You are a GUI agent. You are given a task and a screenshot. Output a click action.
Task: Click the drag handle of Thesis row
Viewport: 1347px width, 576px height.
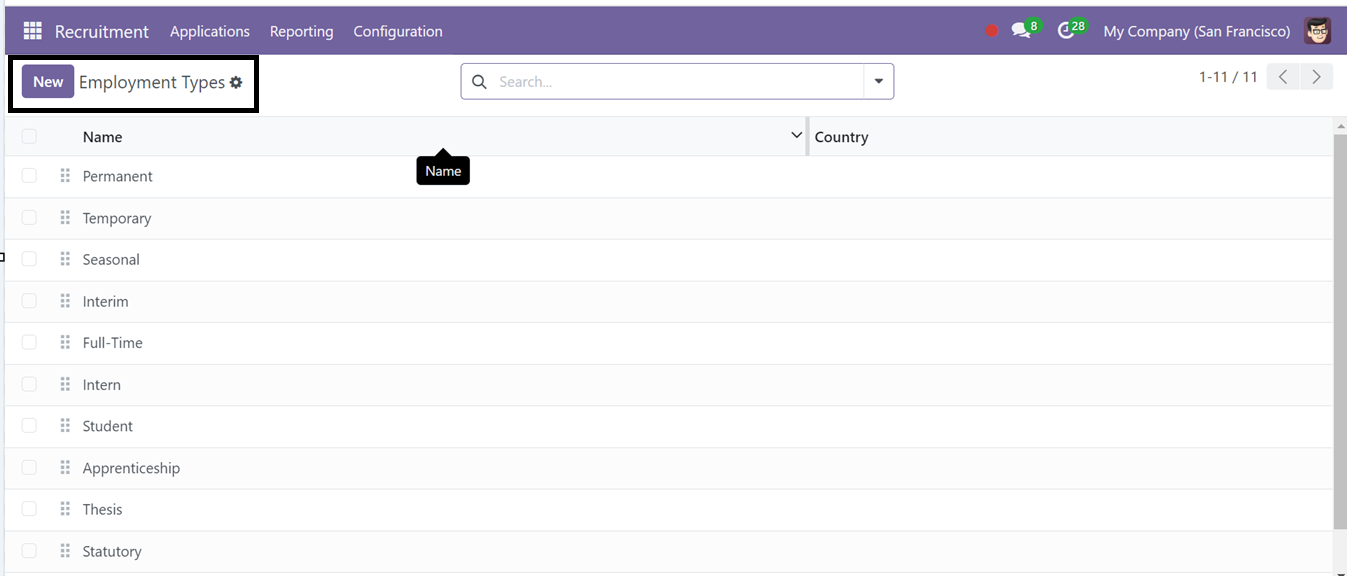65,509
